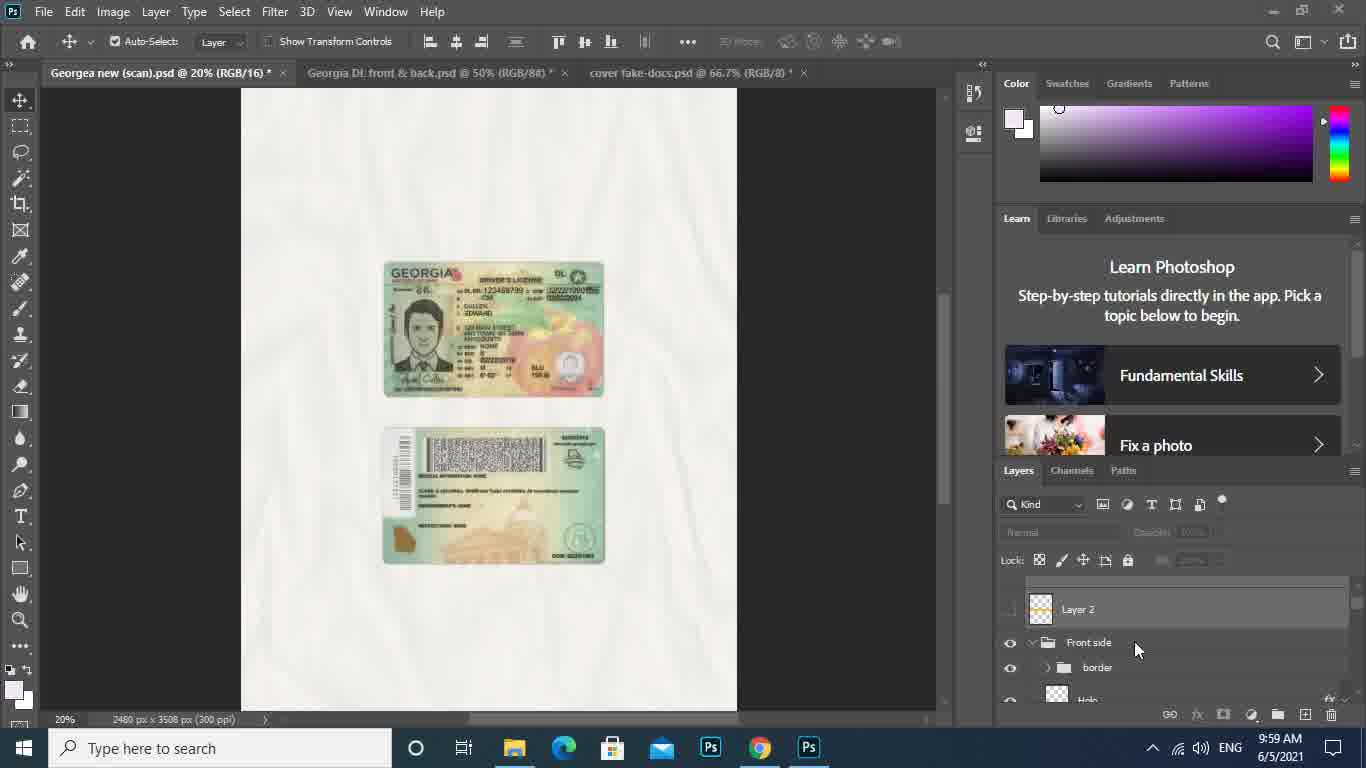Toggle lock image pixels brush icon
This screenshot has height=768, width=1366.
[x=1062, y=560]
